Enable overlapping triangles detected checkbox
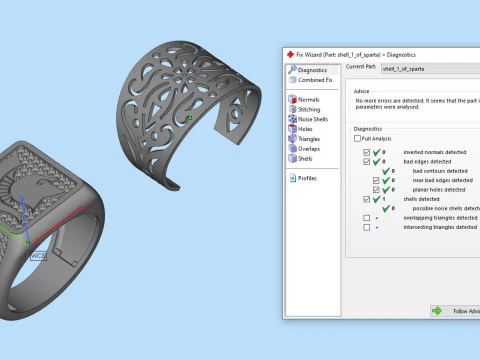Viewport: 480px width, 360px height. point(367,218)
